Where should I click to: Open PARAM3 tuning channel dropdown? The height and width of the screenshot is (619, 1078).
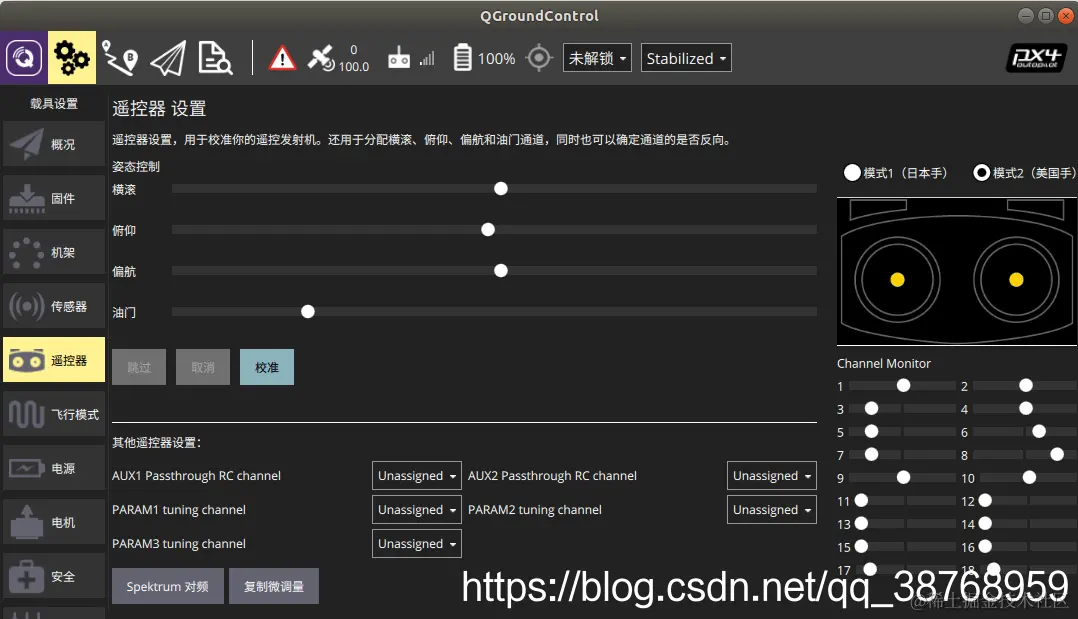(x=416, y=543)
